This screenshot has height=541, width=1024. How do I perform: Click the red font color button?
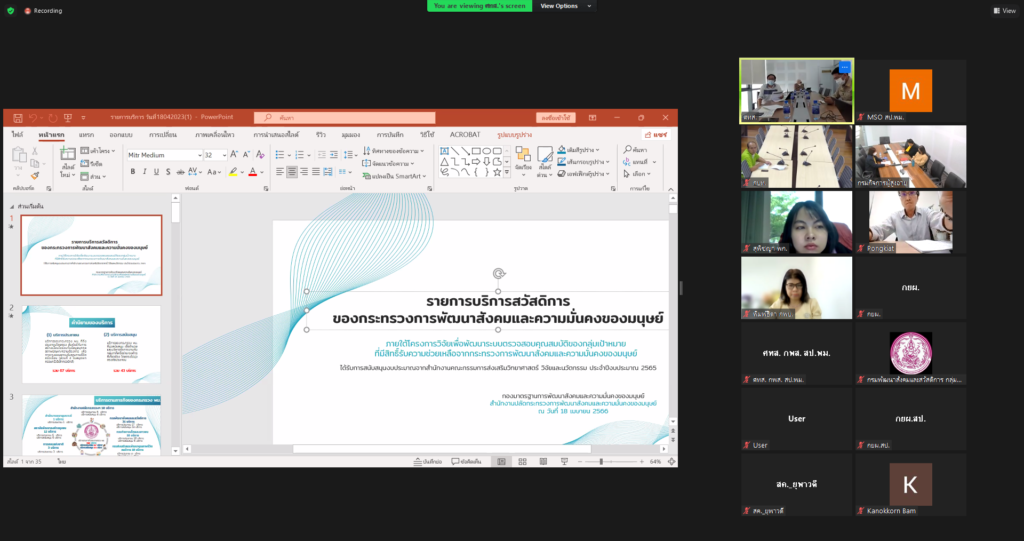click(253, 172)
